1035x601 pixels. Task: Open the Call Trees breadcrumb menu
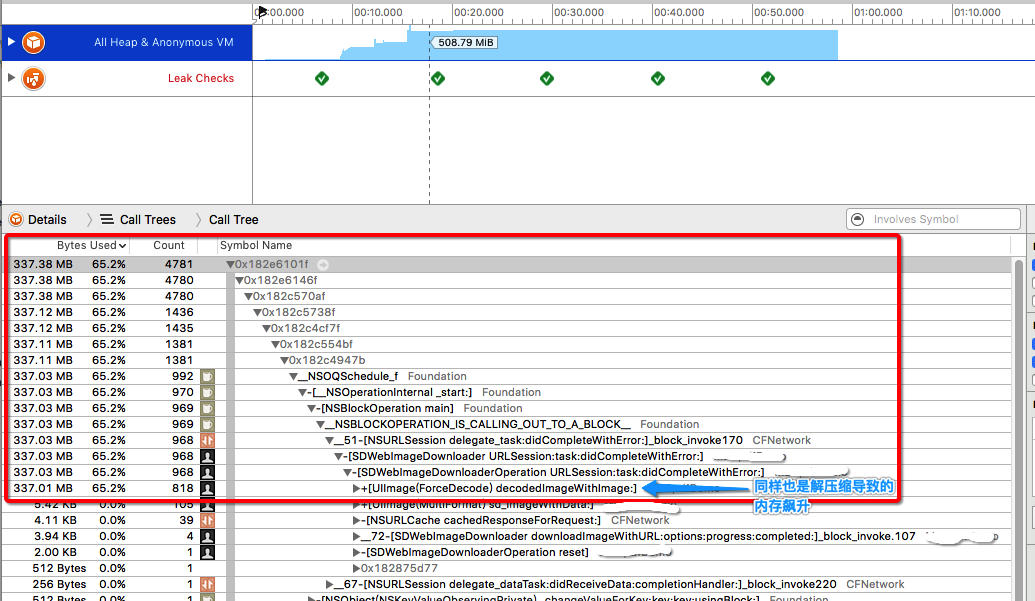147,220
